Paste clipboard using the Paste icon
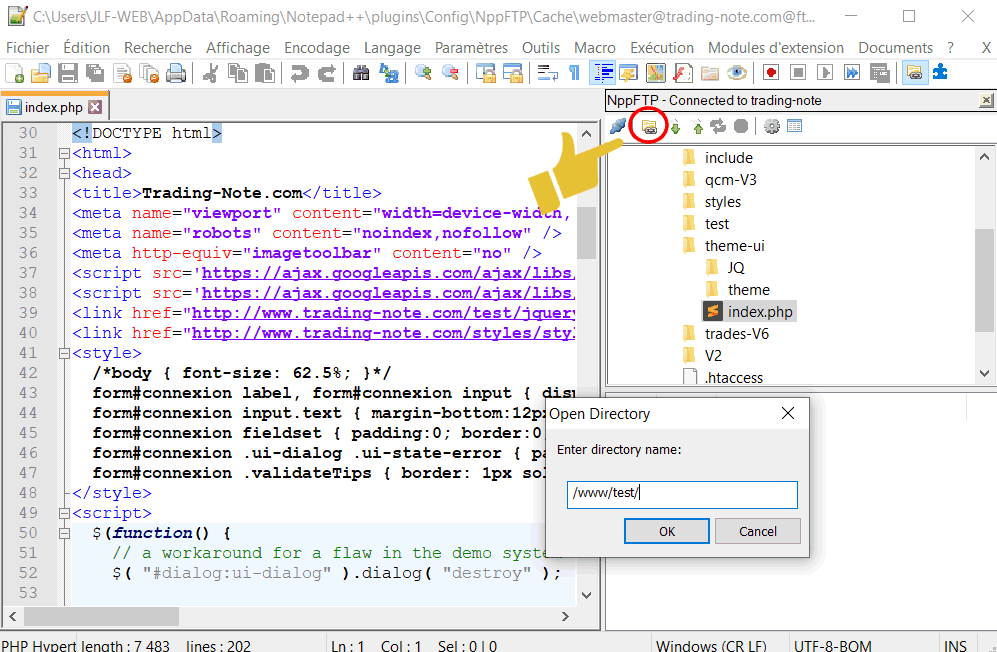Viewport: 997px width, 652px height. tap(265, 73)
